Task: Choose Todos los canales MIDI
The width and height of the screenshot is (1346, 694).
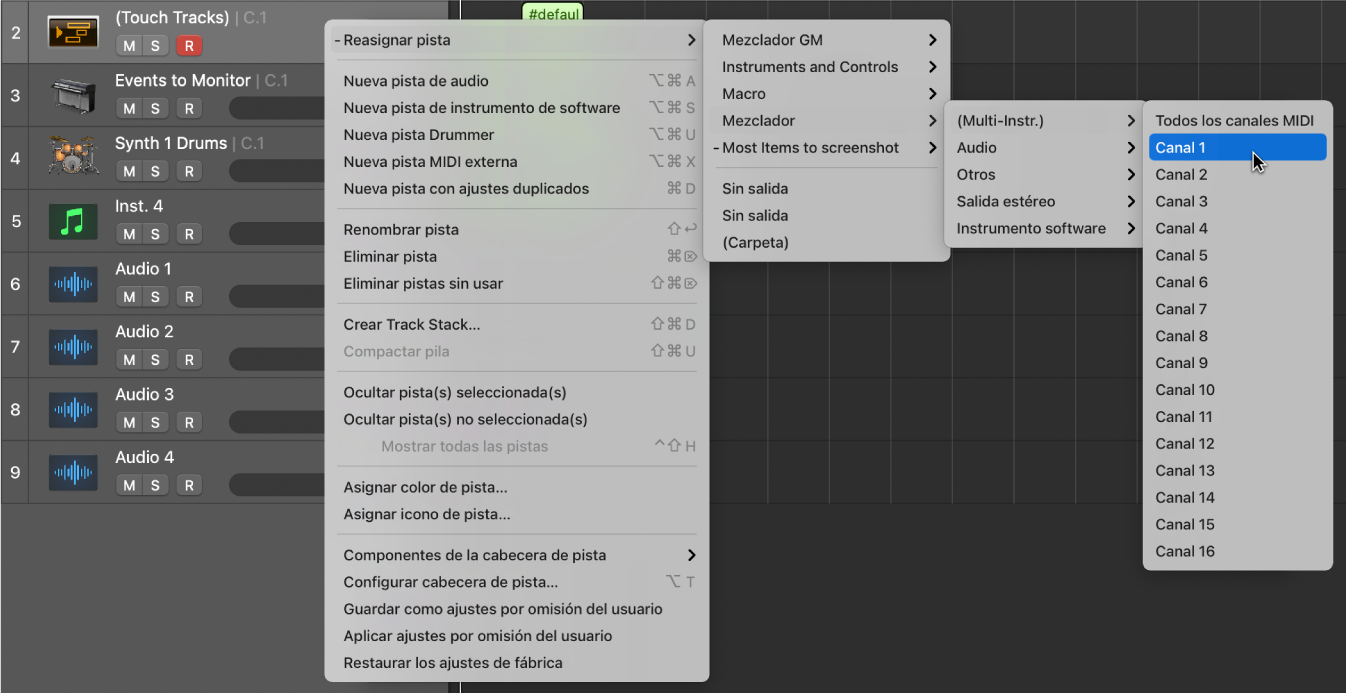Action: (x=1237, y=121)
